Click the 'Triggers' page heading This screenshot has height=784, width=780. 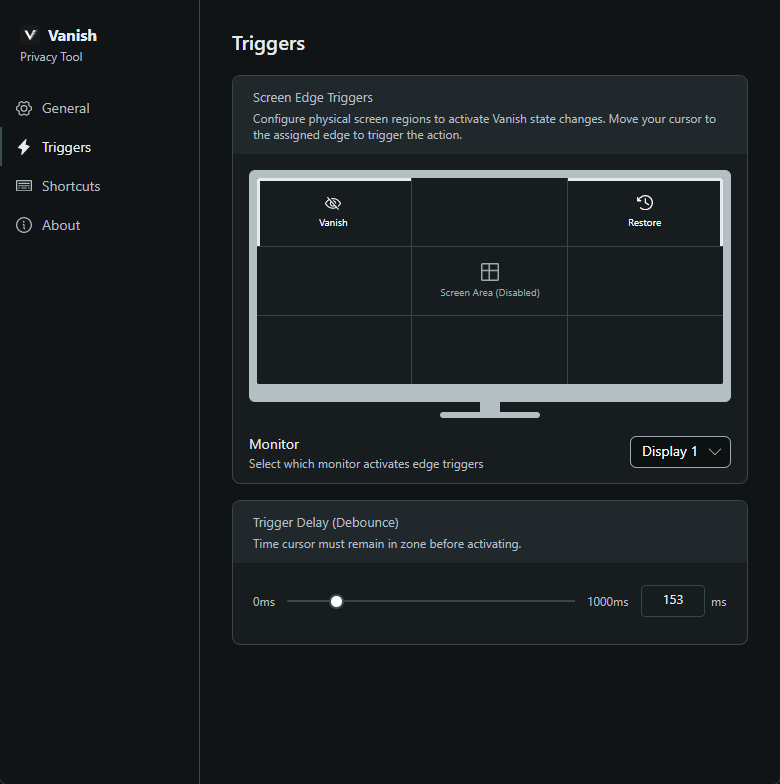[268, 44]
